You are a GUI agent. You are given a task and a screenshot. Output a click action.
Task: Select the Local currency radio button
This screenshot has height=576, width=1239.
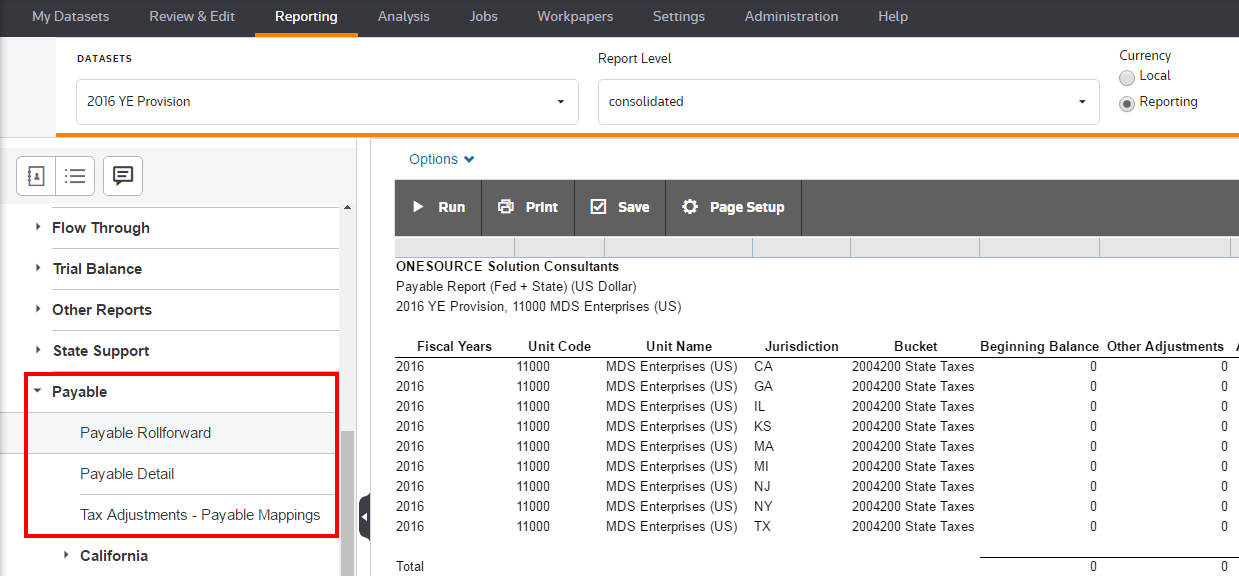1127,77
